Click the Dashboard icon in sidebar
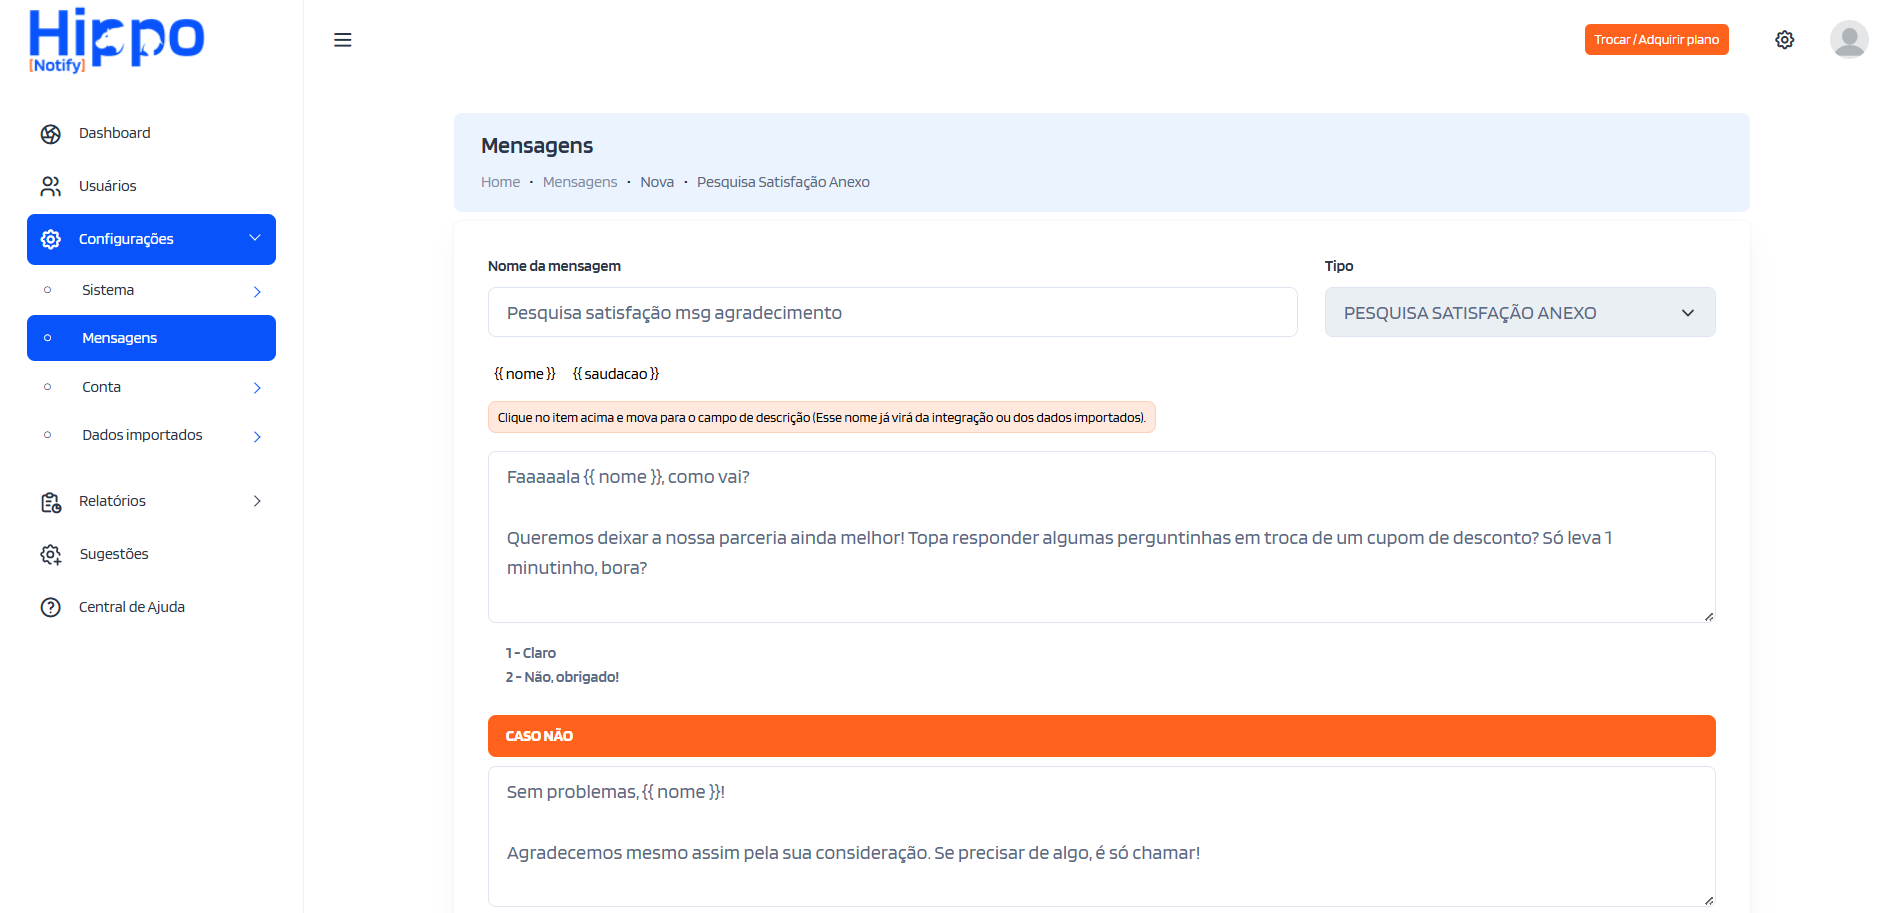The width and height of the screenshot is (1897, 913). 51,134
